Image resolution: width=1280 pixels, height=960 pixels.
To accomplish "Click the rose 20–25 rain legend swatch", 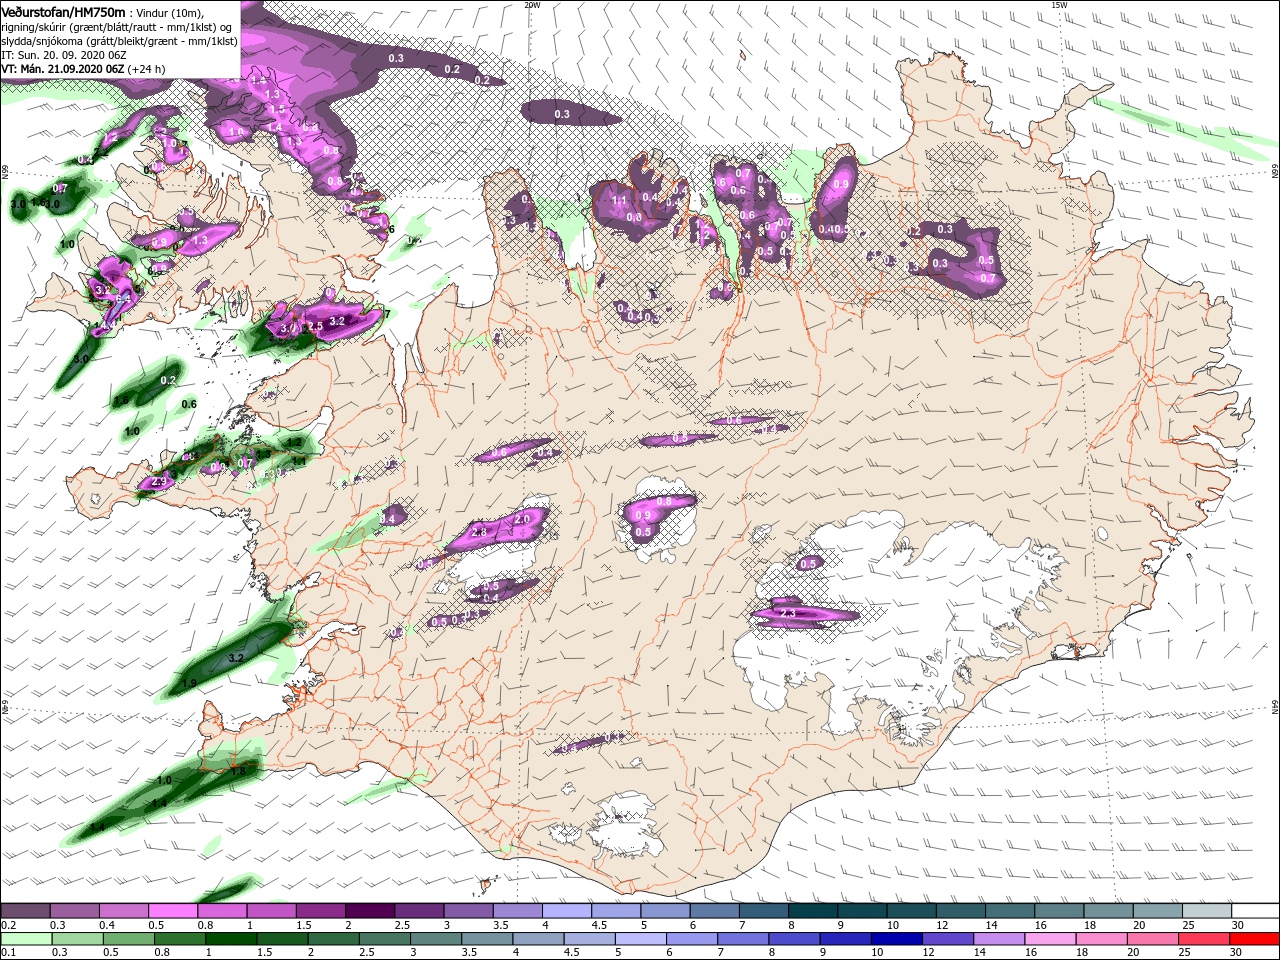I will 1152,939.
